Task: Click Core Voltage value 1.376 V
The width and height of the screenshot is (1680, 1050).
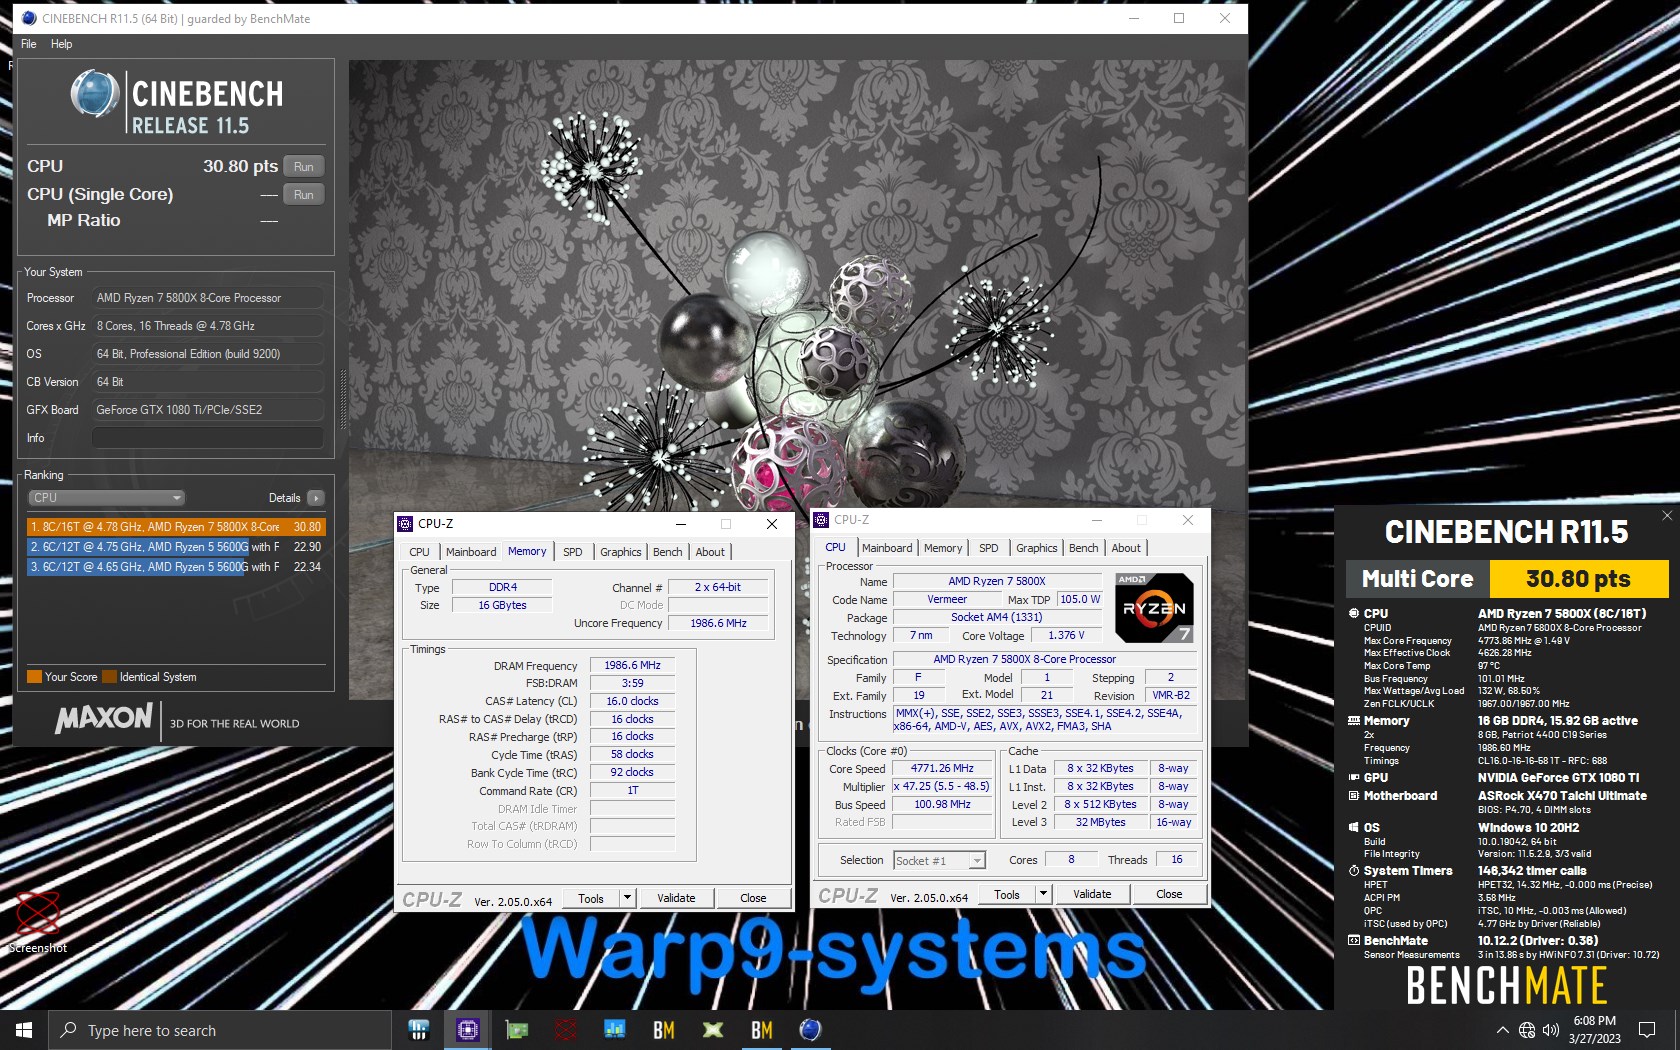Action: [1066, 635]
